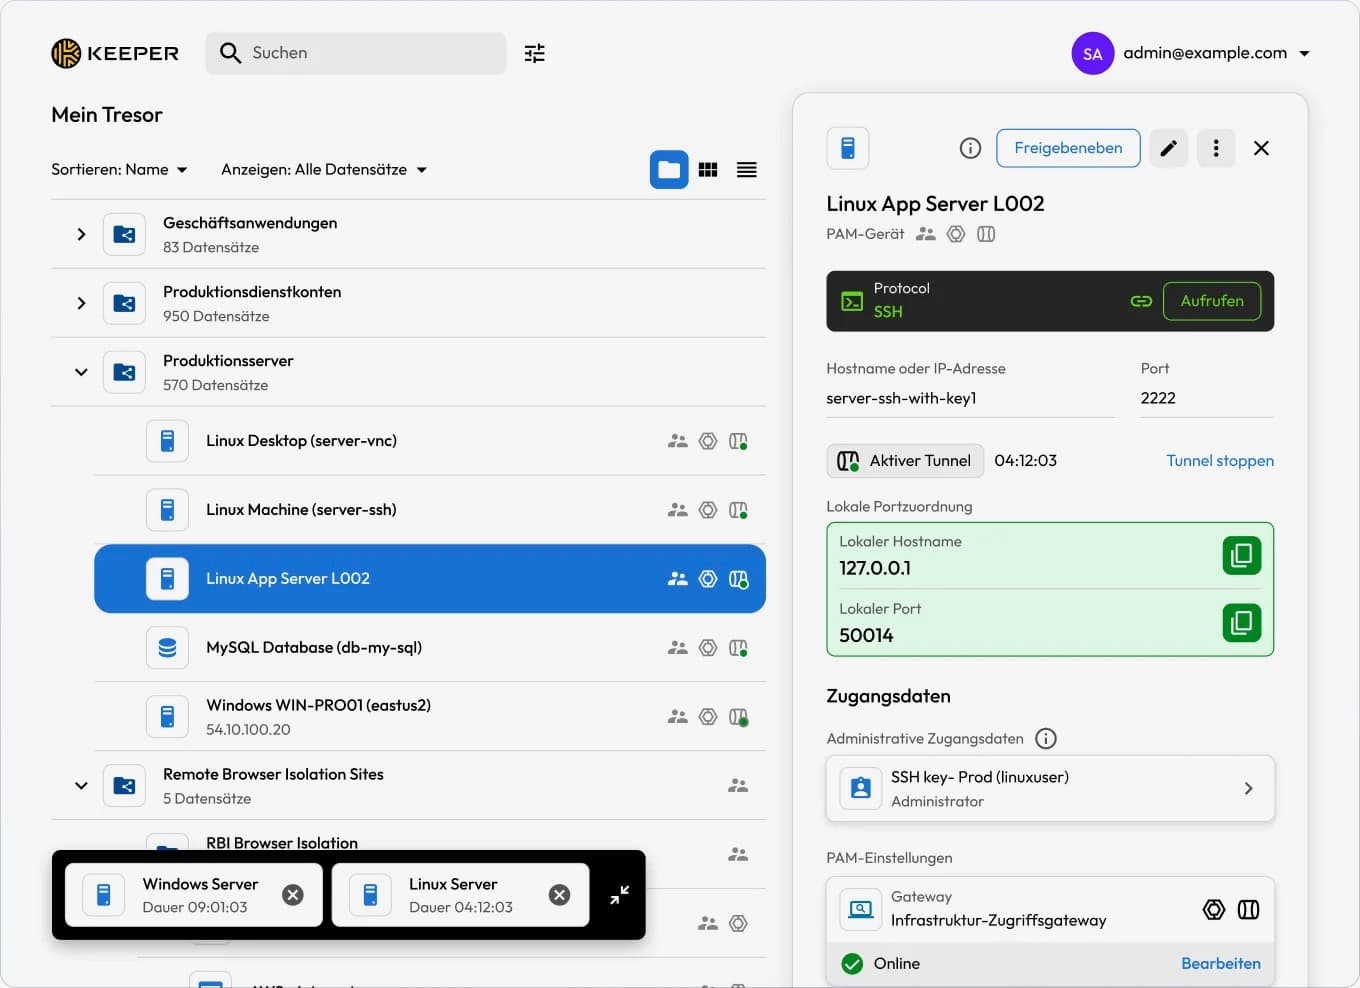
Task: Copy the Lokaler Port 50014
Action: click(1242, 623)
